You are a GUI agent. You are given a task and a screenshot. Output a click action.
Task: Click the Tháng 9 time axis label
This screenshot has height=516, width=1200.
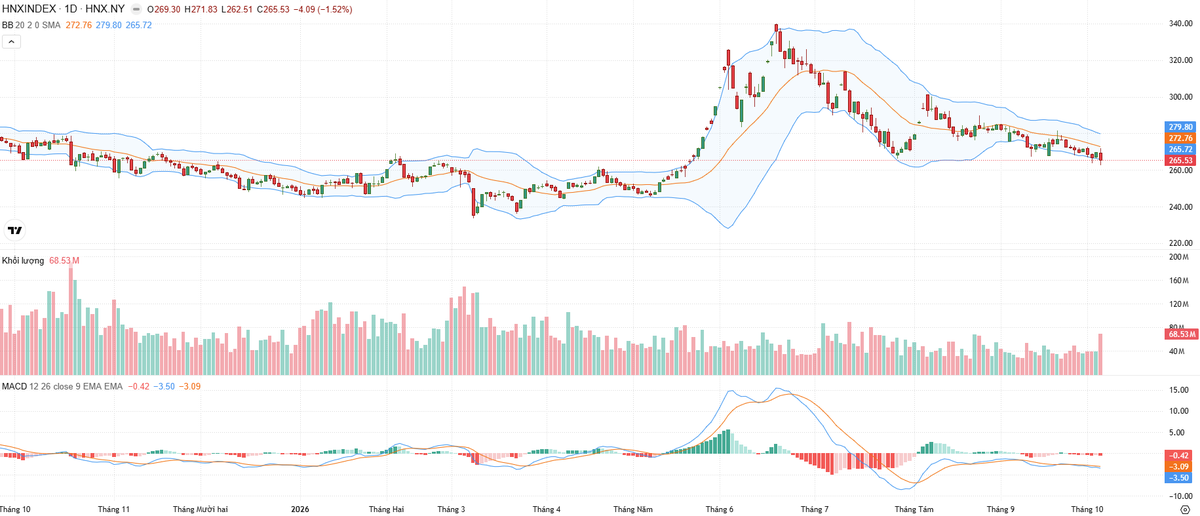[x=1000, y=509]
